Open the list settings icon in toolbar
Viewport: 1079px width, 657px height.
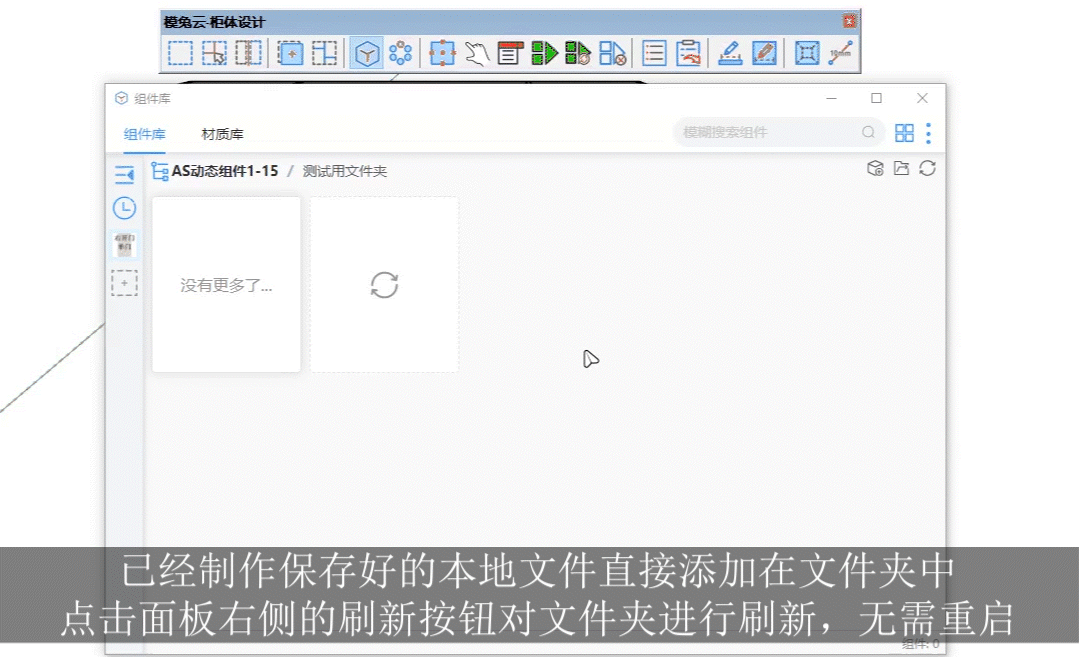click(x=653, y=53)
